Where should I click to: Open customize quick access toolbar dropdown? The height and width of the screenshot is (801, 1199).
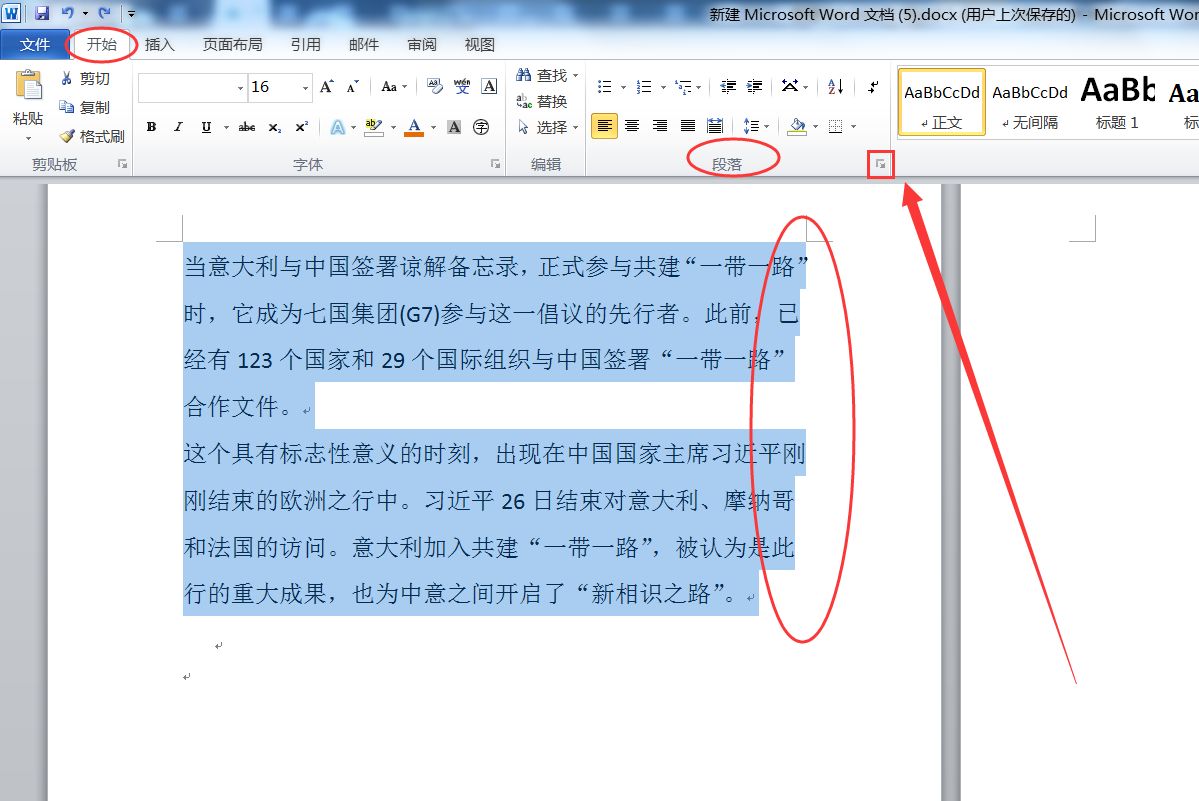pos(132,13)
